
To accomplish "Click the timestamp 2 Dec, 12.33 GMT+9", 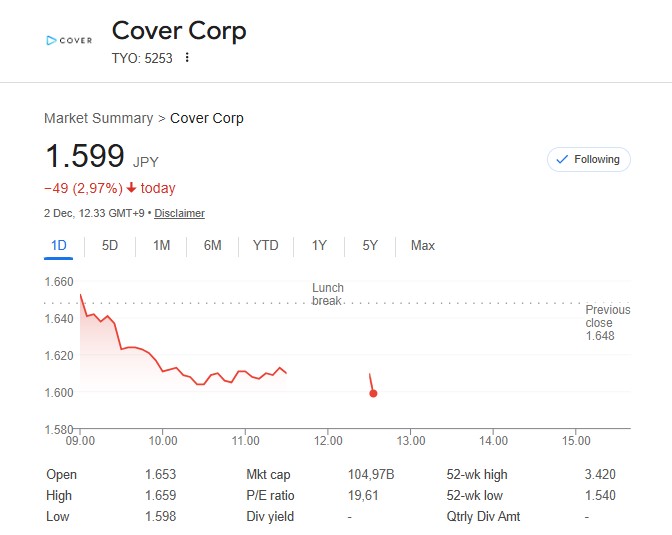I will tap(94, 213).
